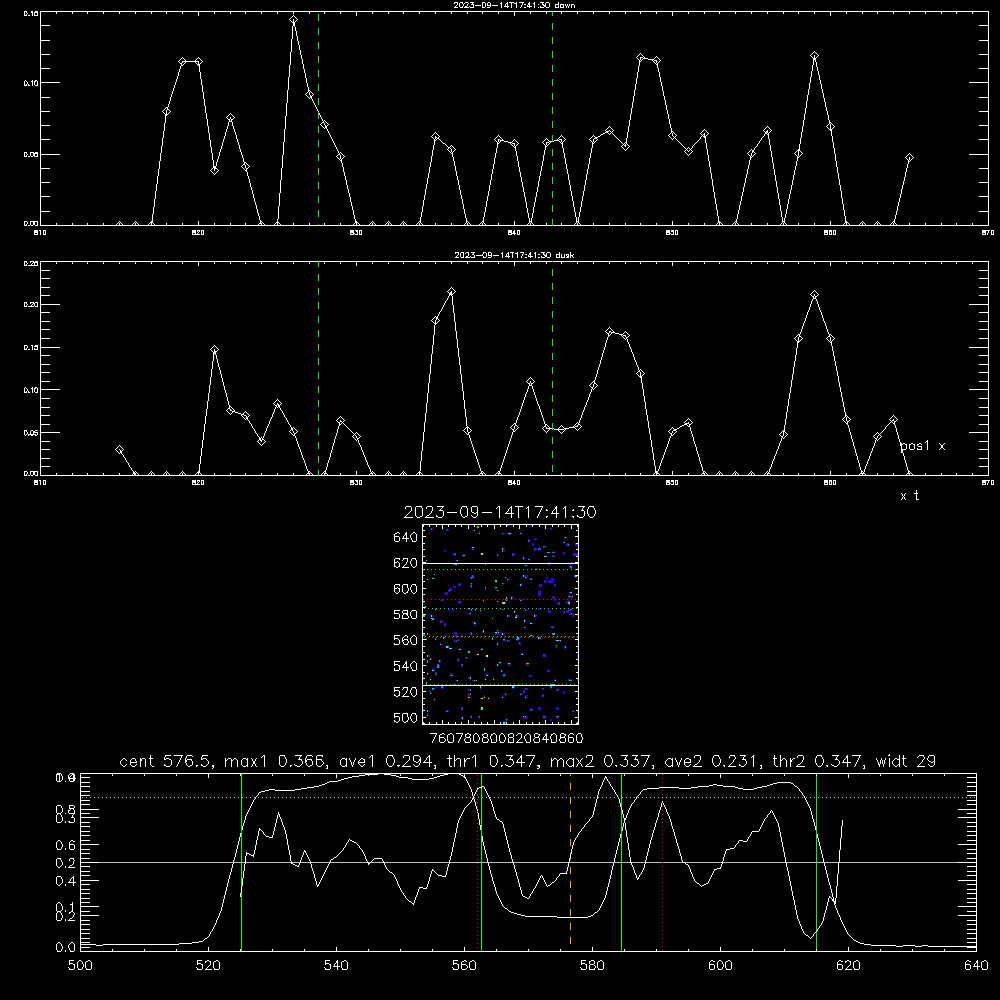This screenshot has height=1000, width=1000.
Task: Click the '620' tick label on bottom plot x-axis
Action: [848, 966]
